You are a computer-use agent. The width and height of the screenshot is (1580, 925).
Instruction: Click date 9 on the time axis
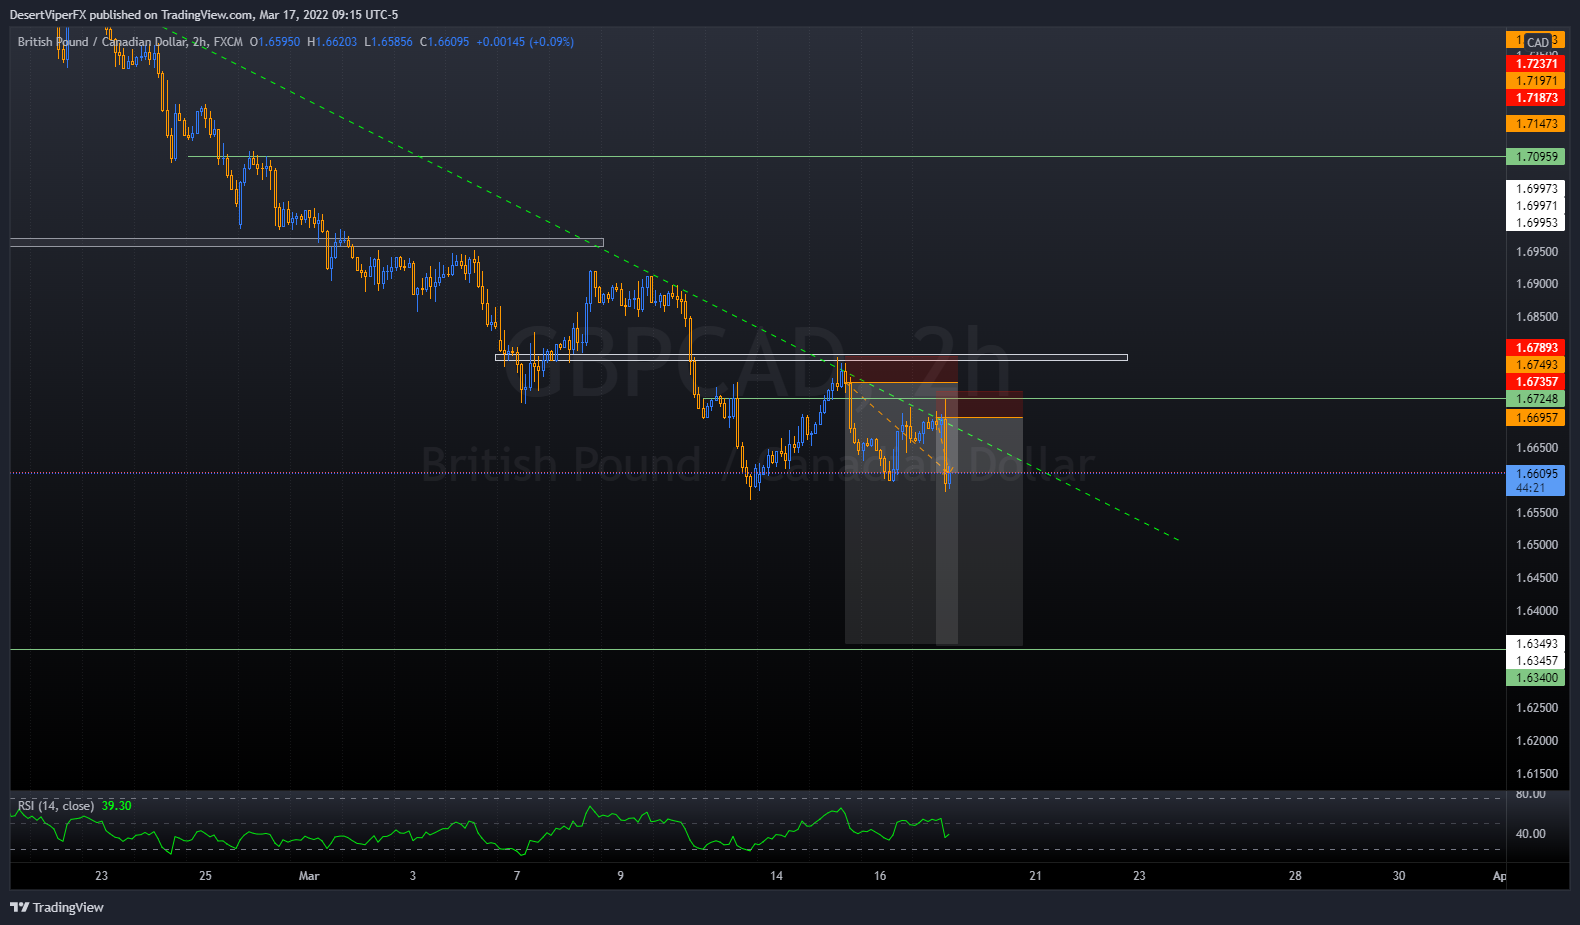point(620,876)
